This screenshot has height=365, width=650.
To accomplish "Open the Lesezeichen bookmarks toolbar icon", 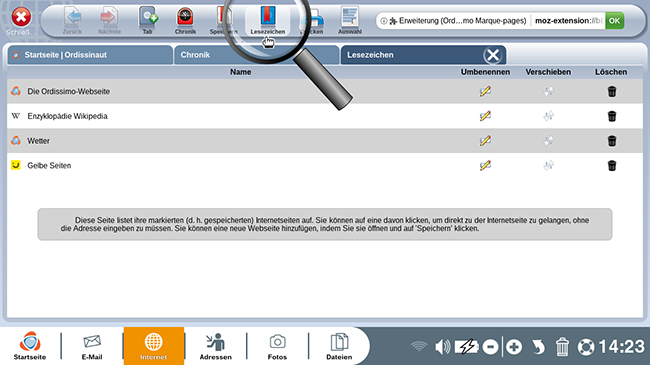I will tap(268, 20).
